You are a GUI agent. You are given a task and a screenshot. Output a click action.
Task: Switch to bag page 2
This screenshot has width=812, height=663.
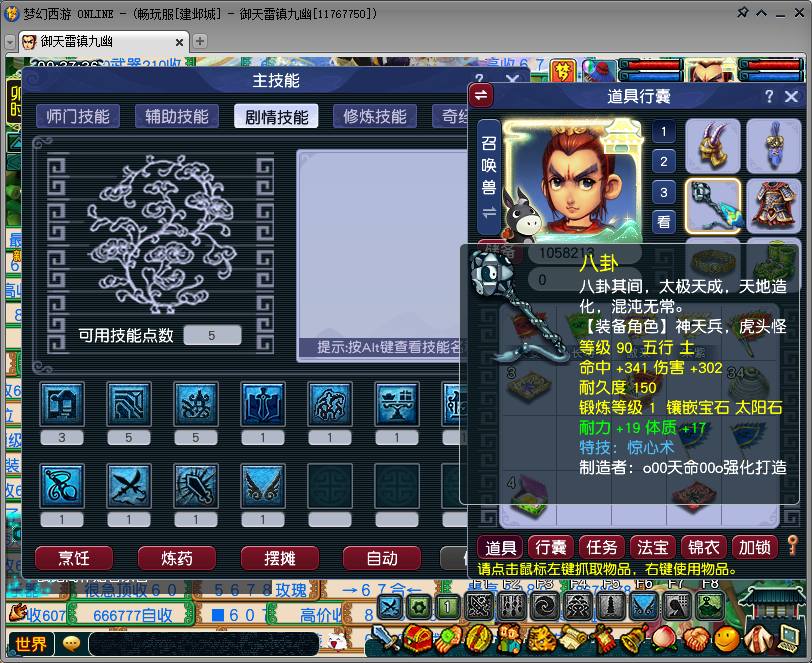tap(663, 161)
